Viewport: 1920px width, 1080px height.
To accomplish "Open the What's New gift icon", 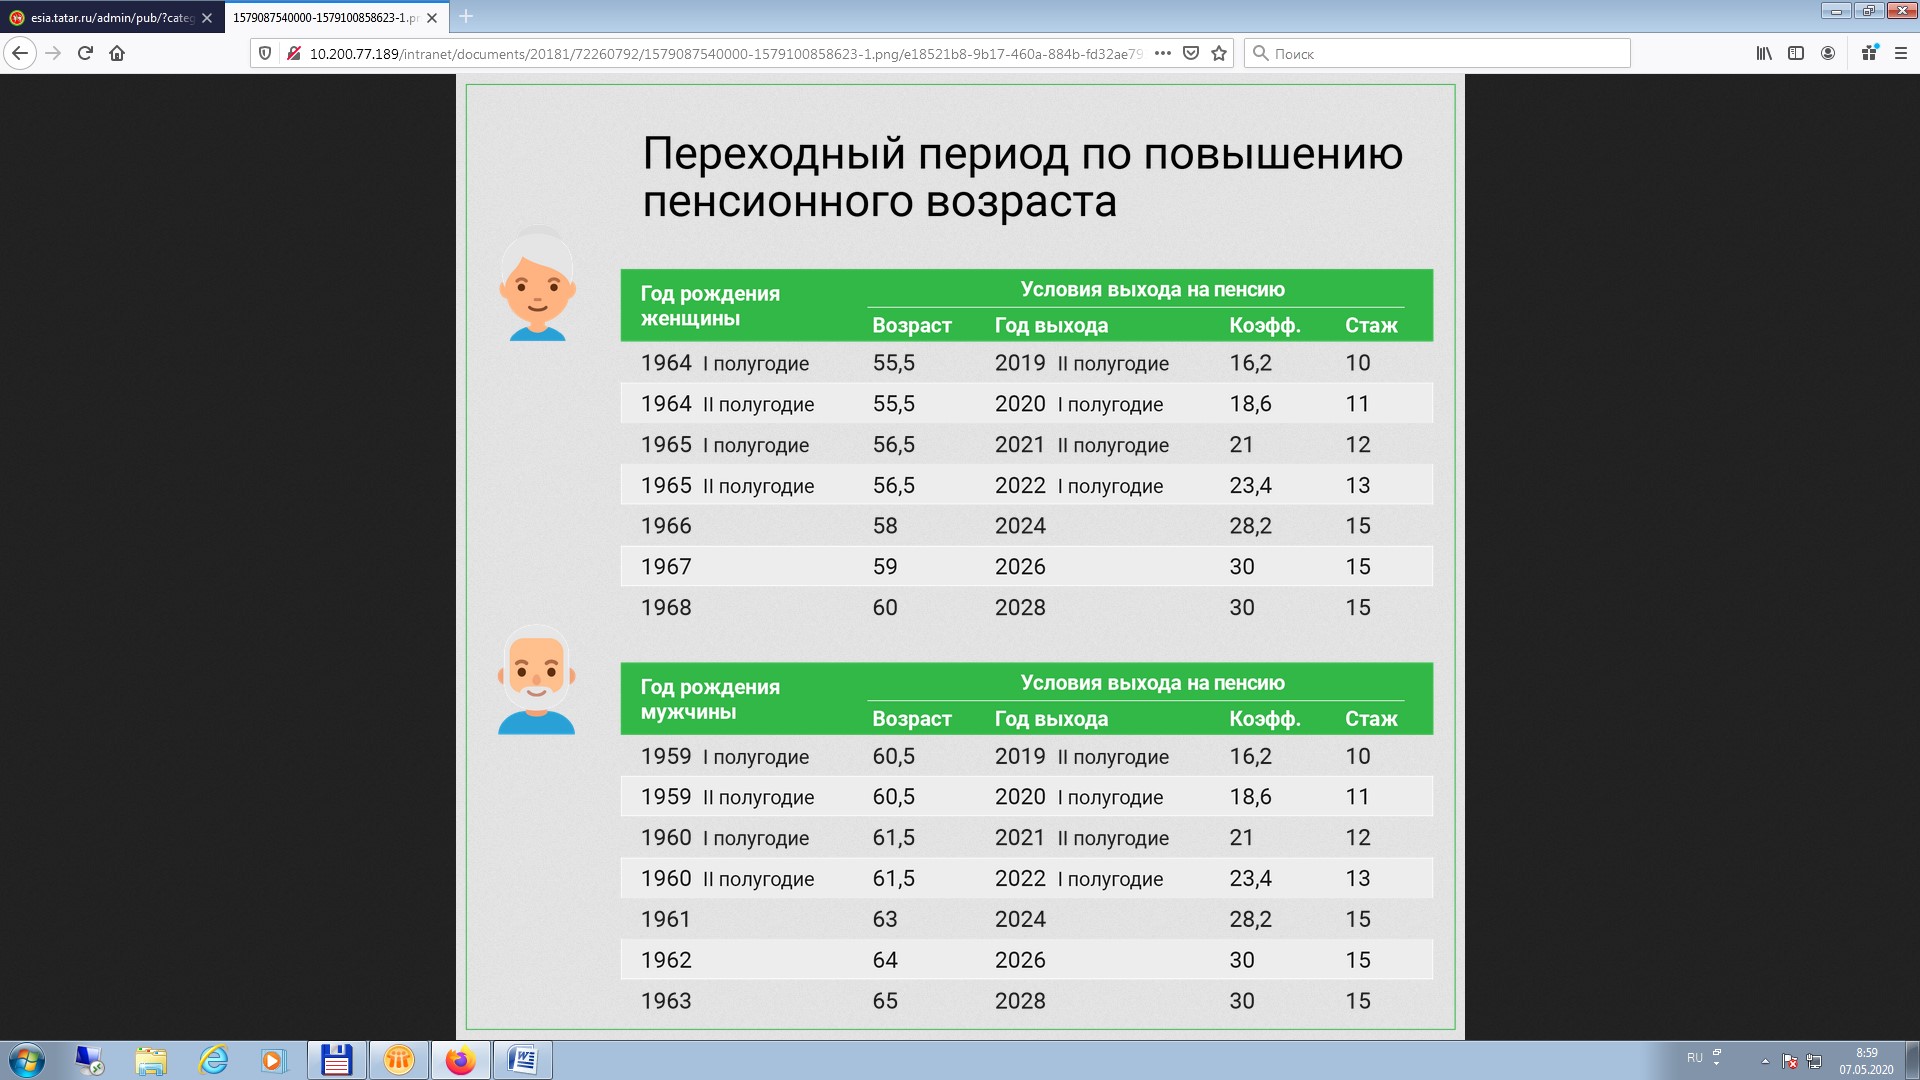I will tap(1869, 53).
